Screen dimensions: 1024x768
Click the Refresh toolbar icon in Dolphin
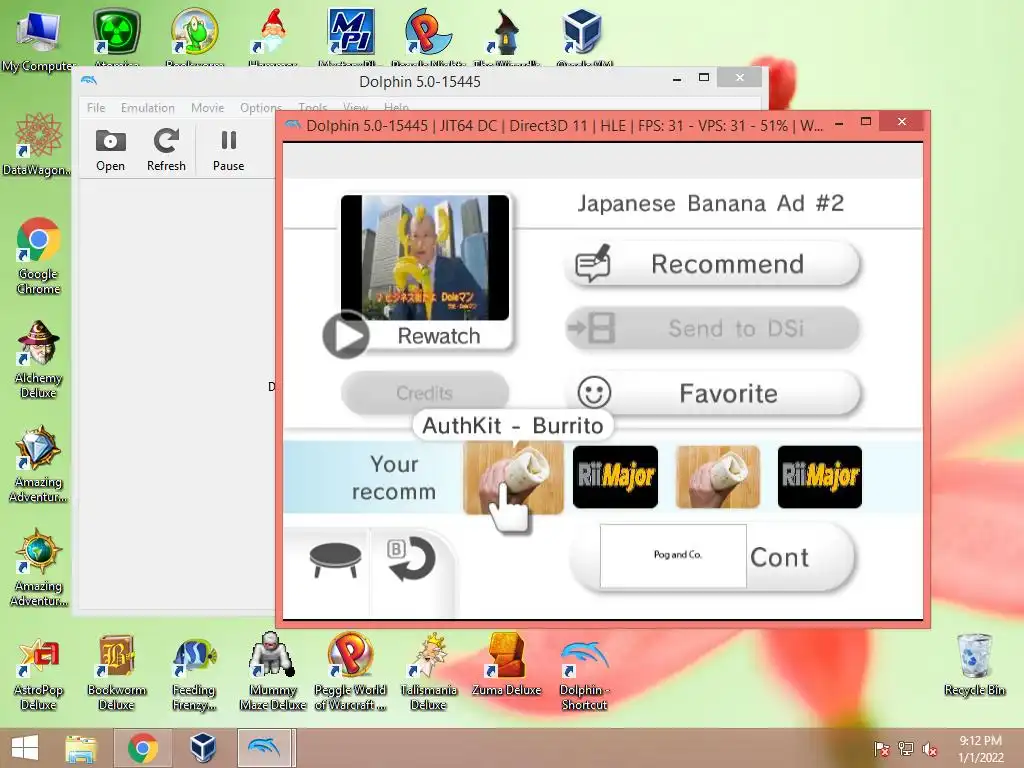166,150
